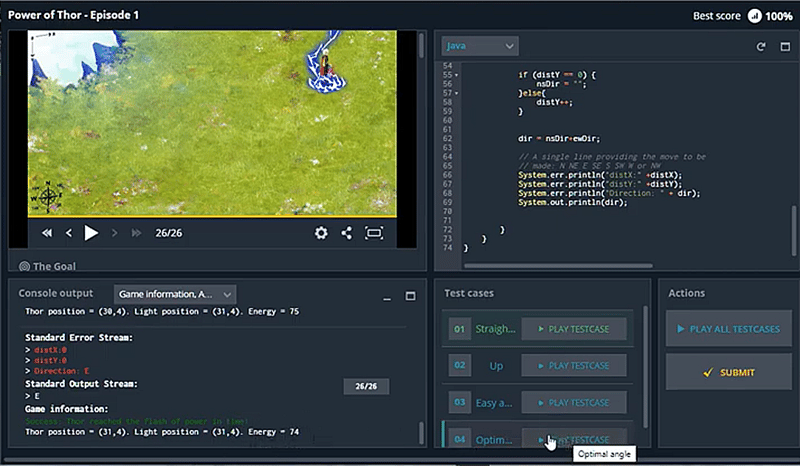
Task: Minimize the console output panel
Action: tap(387, 297)
